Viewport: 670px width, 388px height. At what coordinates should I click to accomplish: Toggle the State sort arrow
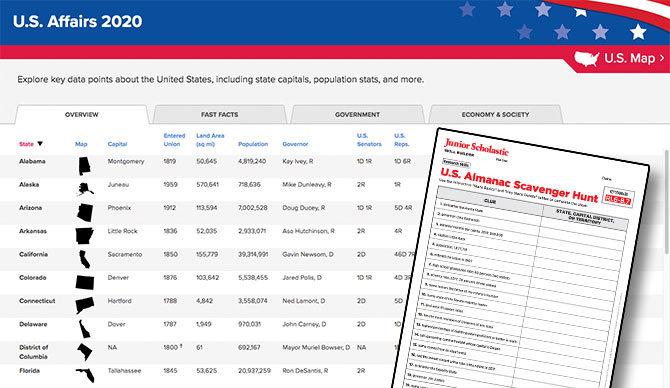[40, 144]
